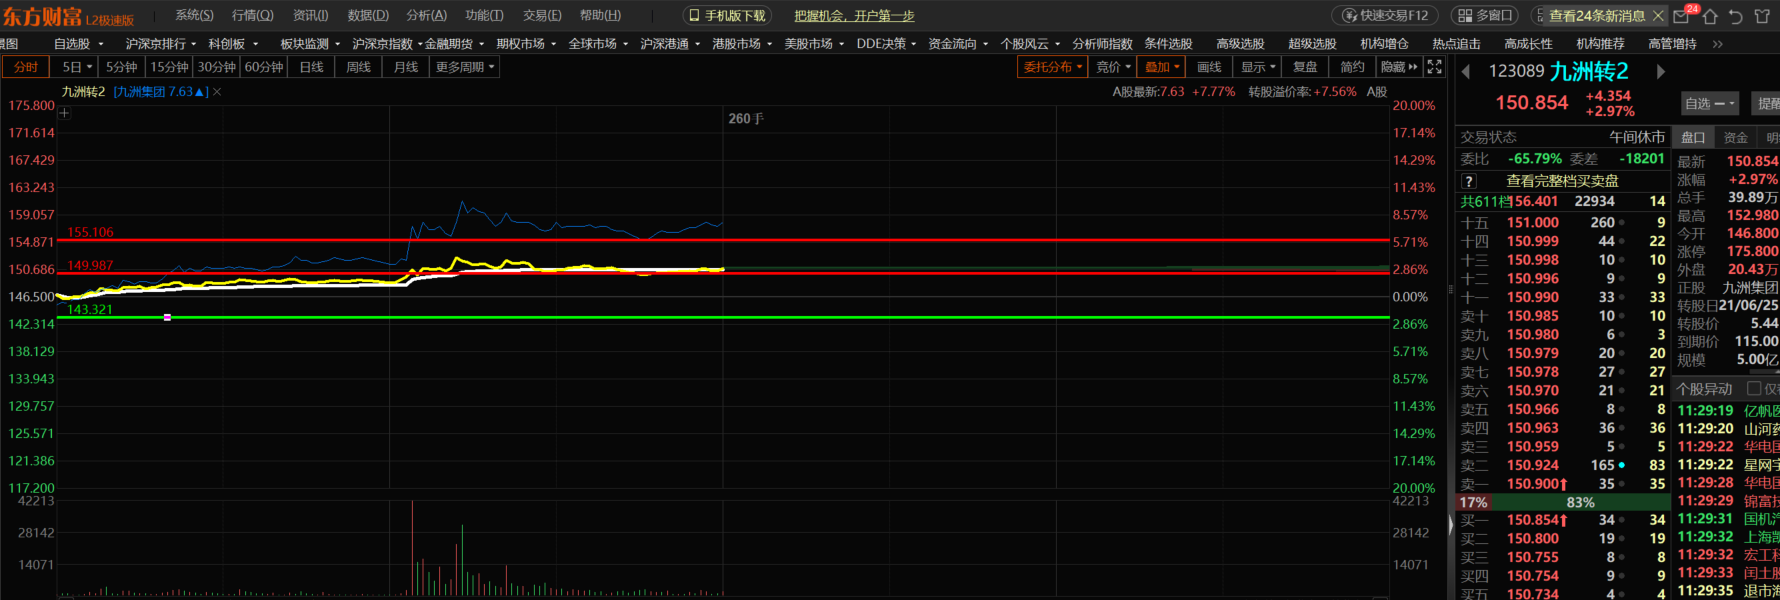Show more toolbar items via » chevron

pyautogui.click(x=1717, y=44)
